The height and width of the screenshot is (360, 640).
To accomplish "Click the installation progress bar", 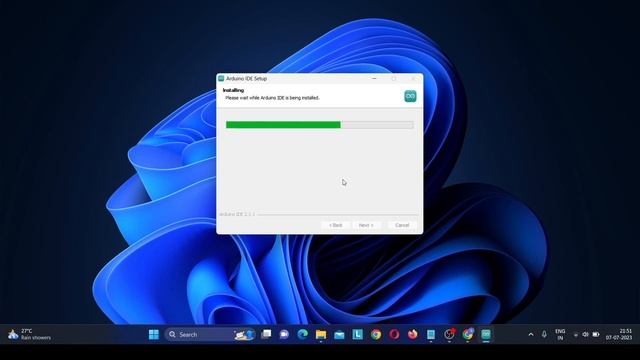I will coord(320,125).
